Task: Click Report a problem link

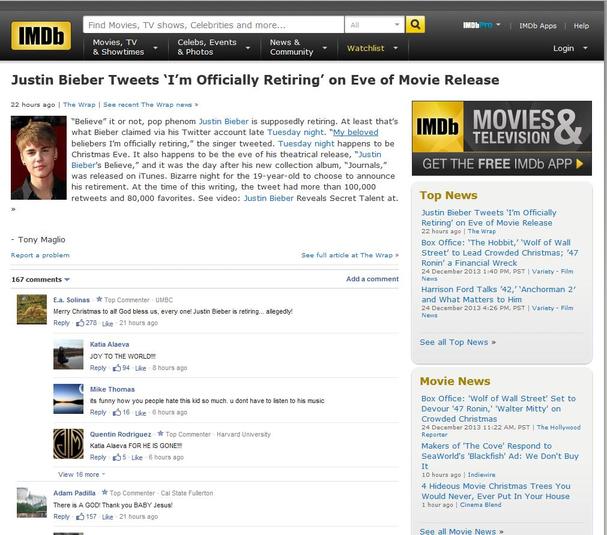Action: point(40,255)
